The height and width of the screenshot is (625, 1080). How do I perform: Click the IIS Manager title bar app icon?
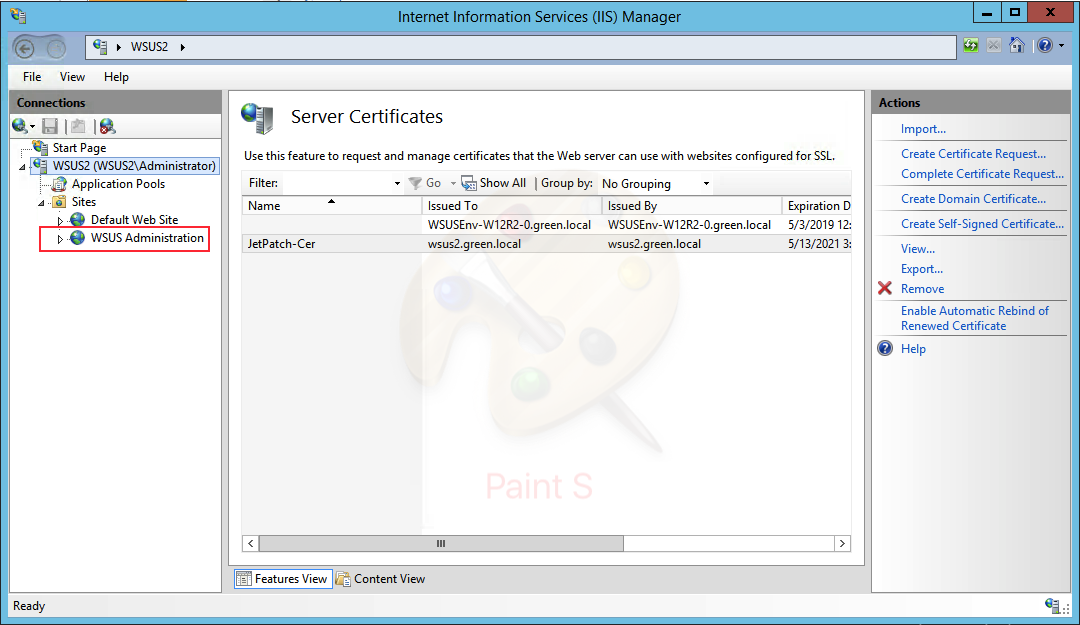19,14
